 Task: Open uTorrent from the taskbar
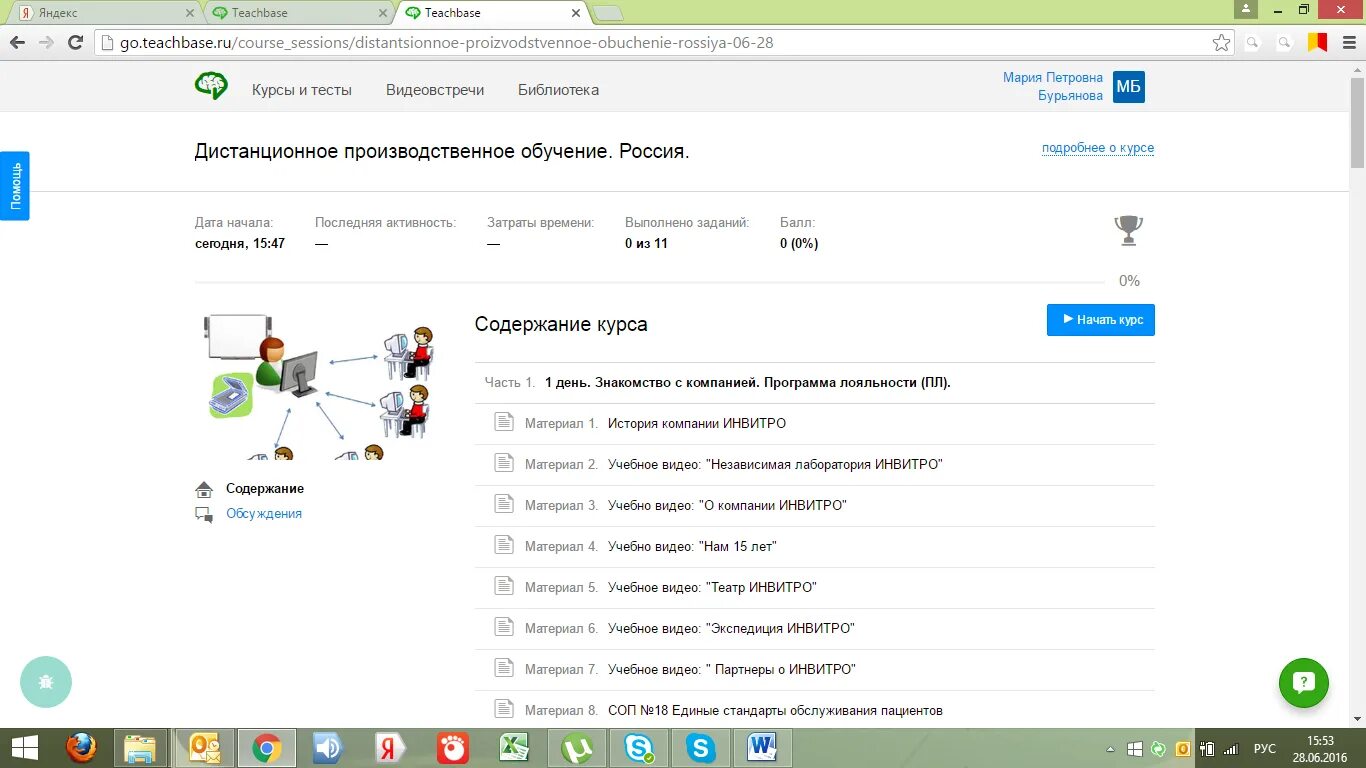point(577,748)
